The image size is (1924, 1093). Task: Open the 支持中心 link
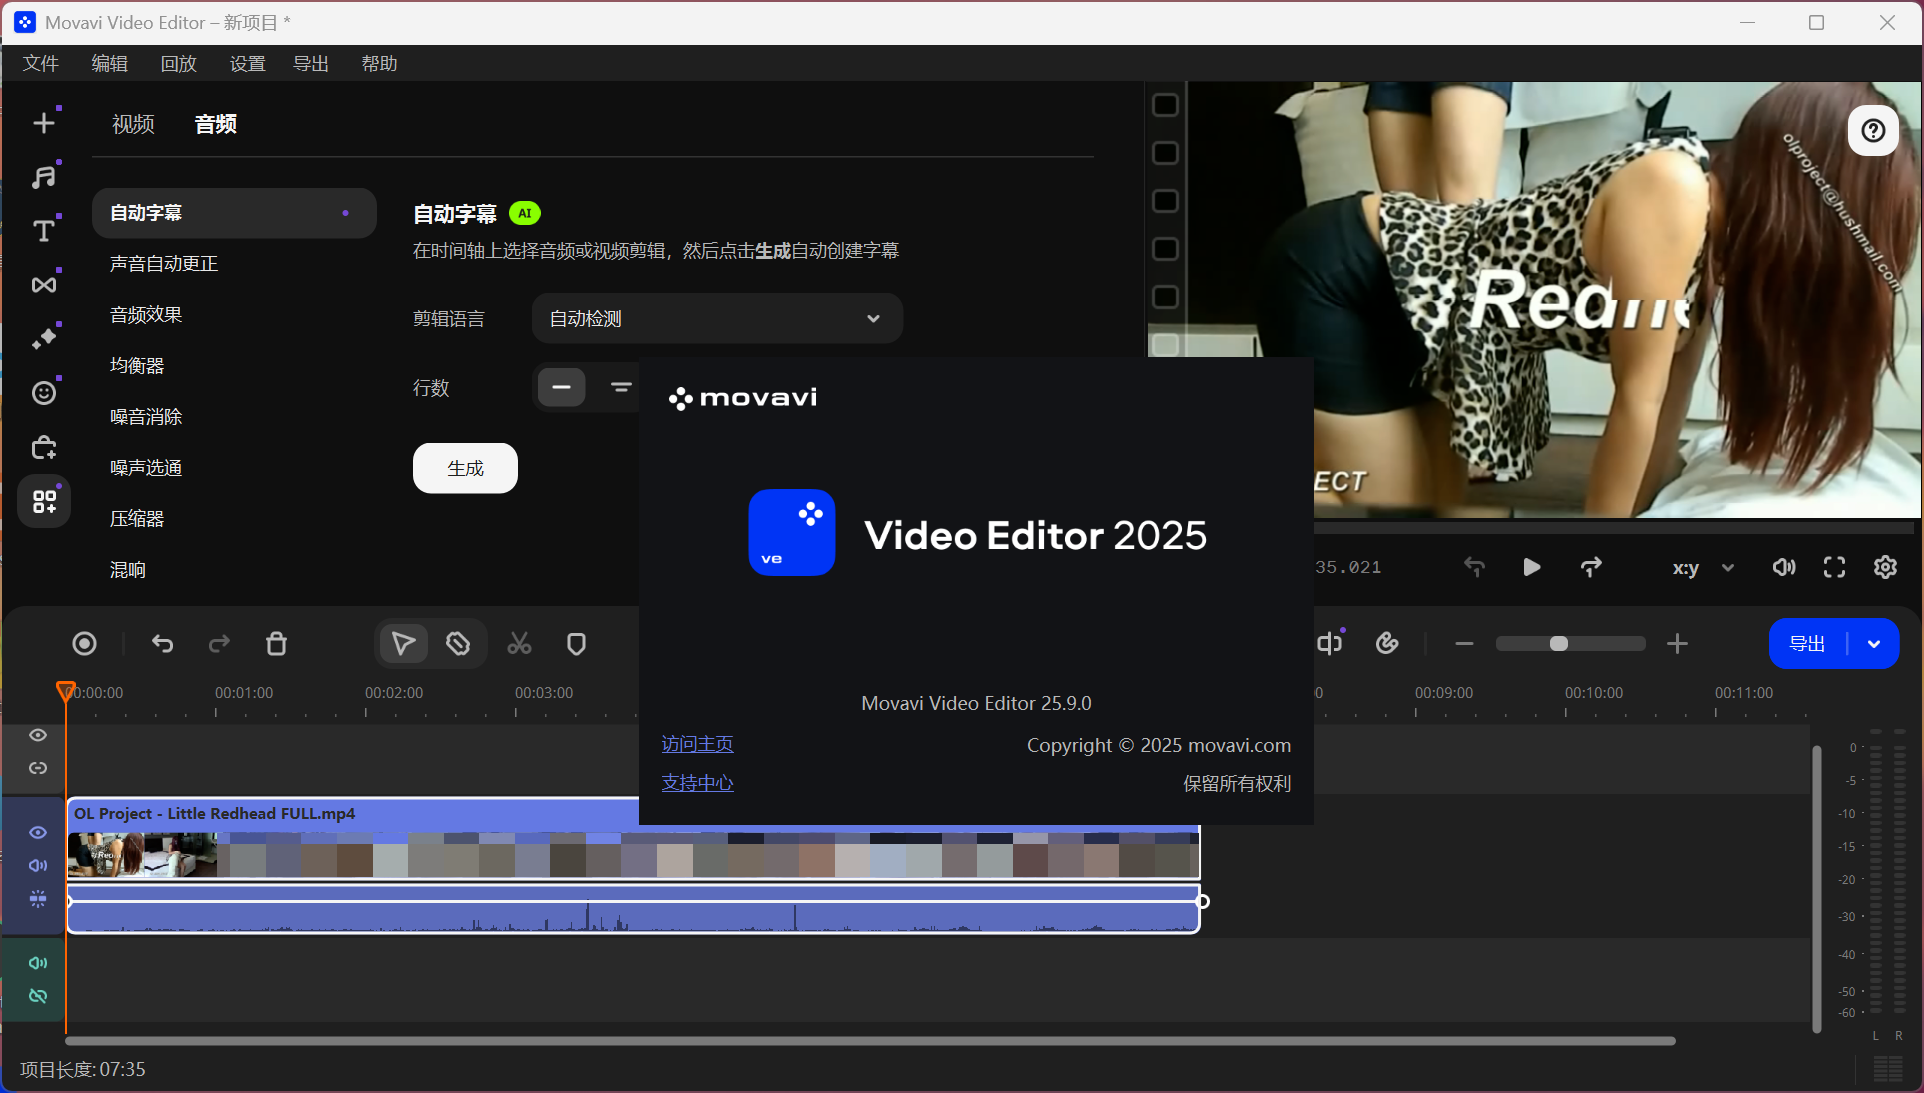(x=697, y=783)
